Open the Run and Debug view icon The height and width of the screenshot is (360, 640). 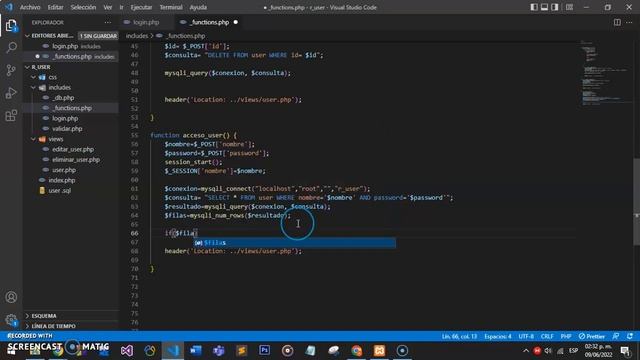point(11,93)
